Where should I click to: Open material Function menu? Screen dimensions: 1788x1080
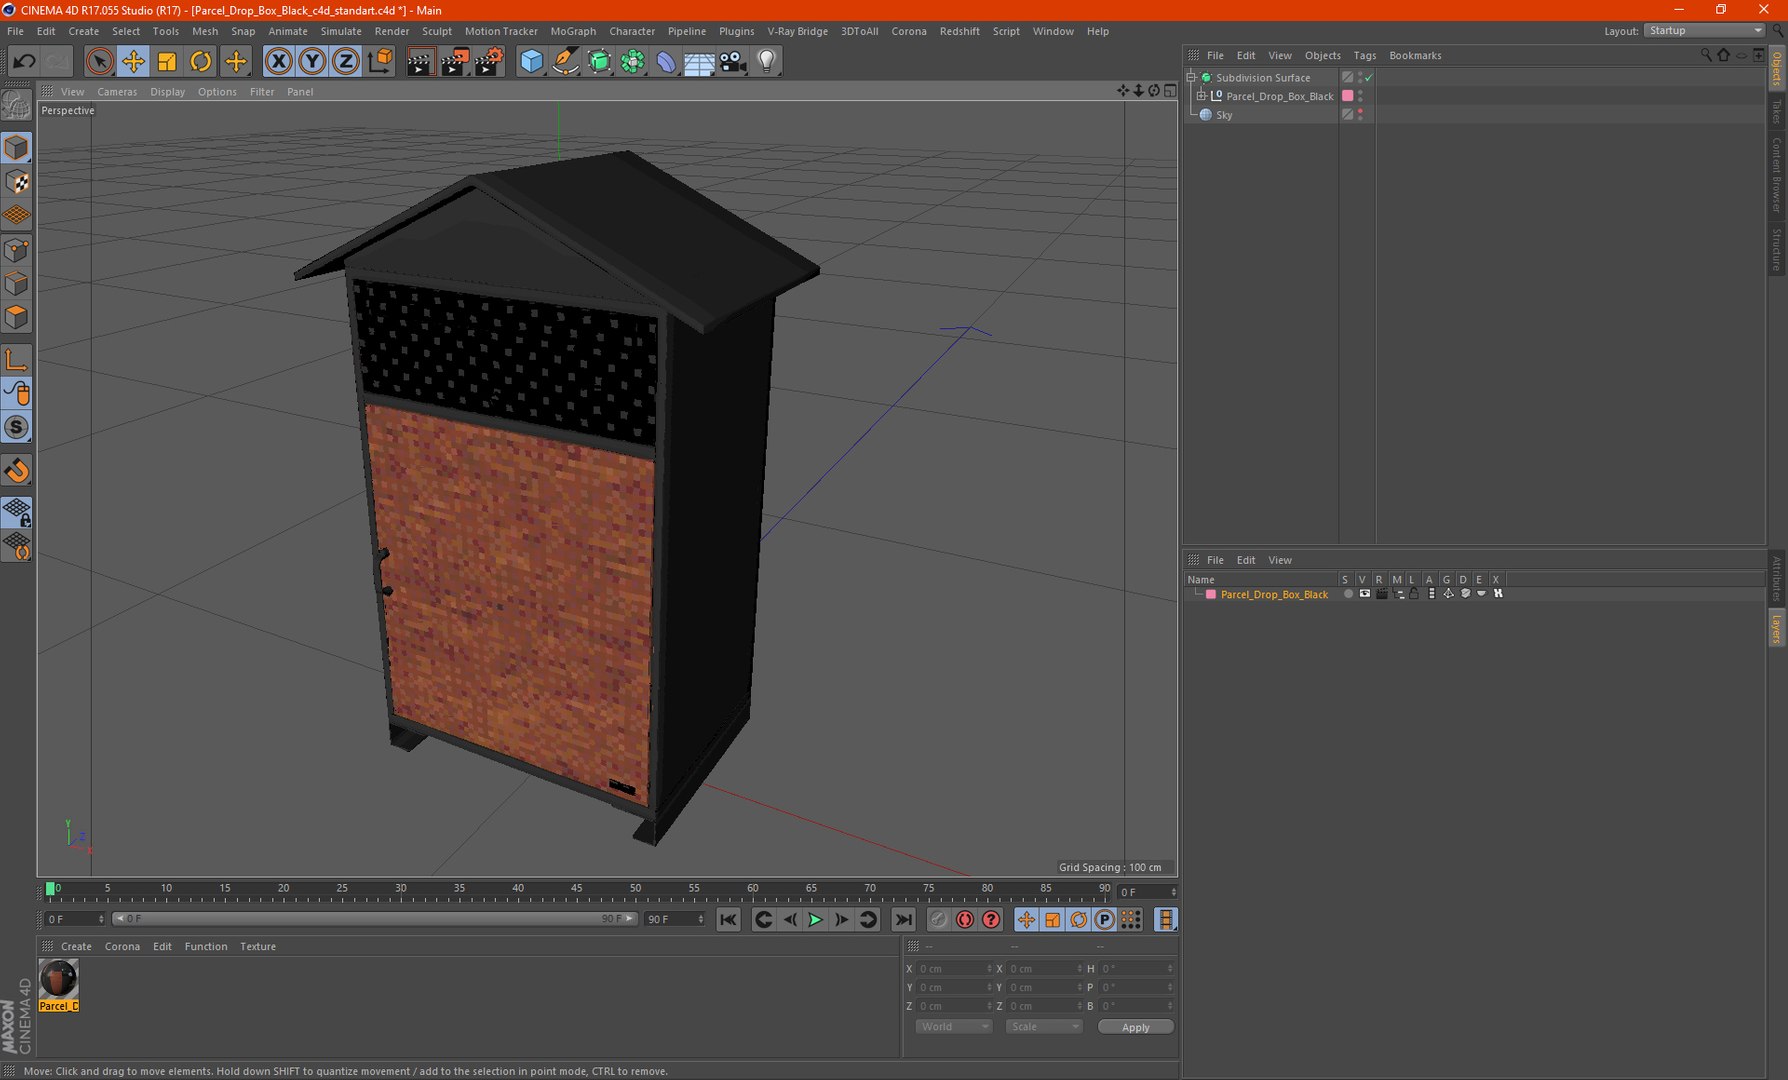tap(205, 947)
